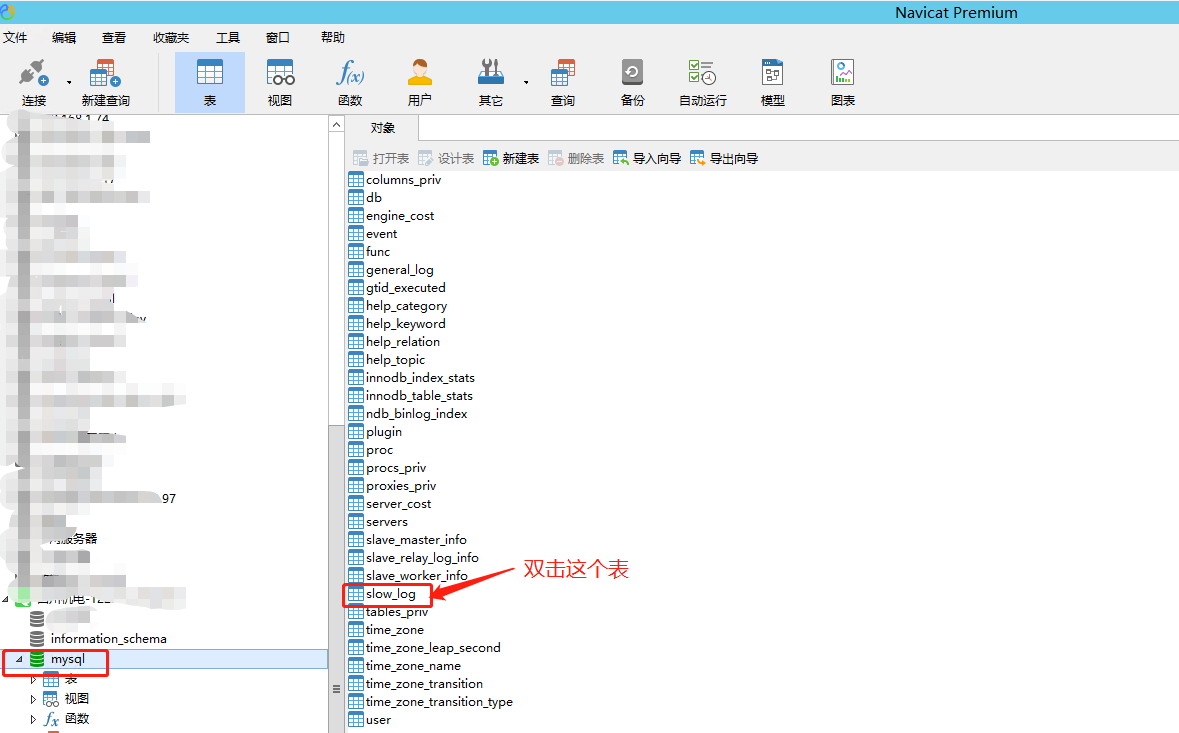
Task: Open the 模型 model toolbar icon
Action: (x=772, y=83)
